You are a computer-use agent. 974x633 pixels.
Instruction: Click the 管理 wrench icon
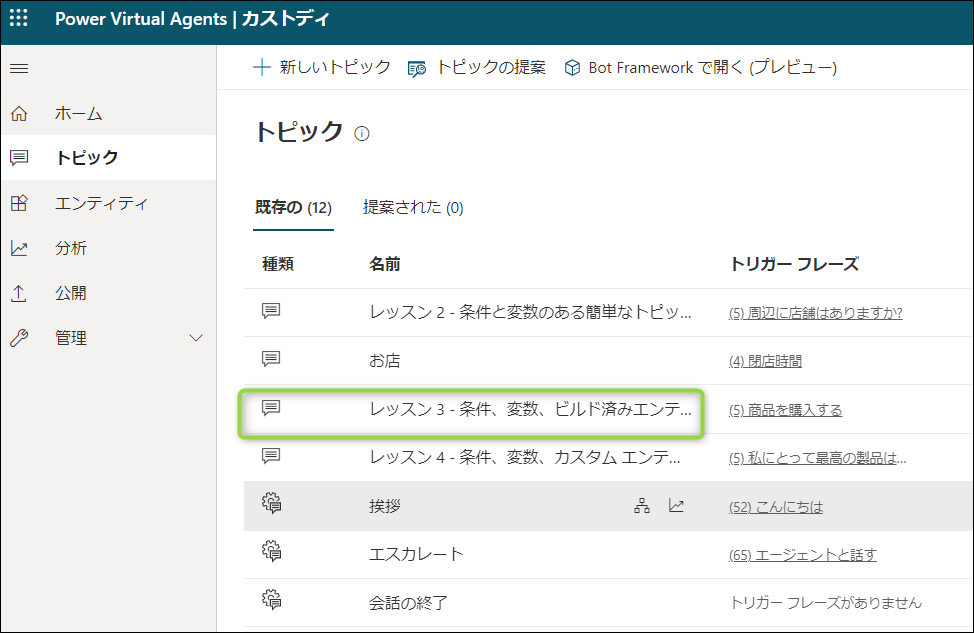pyautogui.click(x=19, y=338)
